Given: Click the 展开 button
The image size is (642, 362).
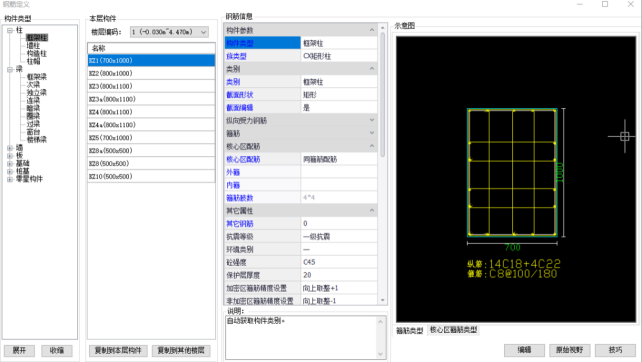Looking at the screenshot, I should [x=19, y=351].
